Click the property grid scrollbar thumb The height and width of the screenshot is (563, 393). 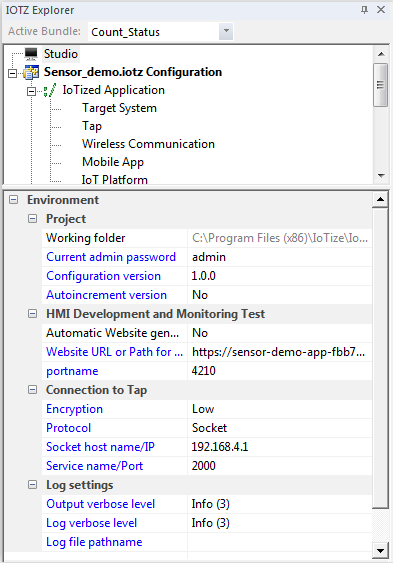[380, 358]
